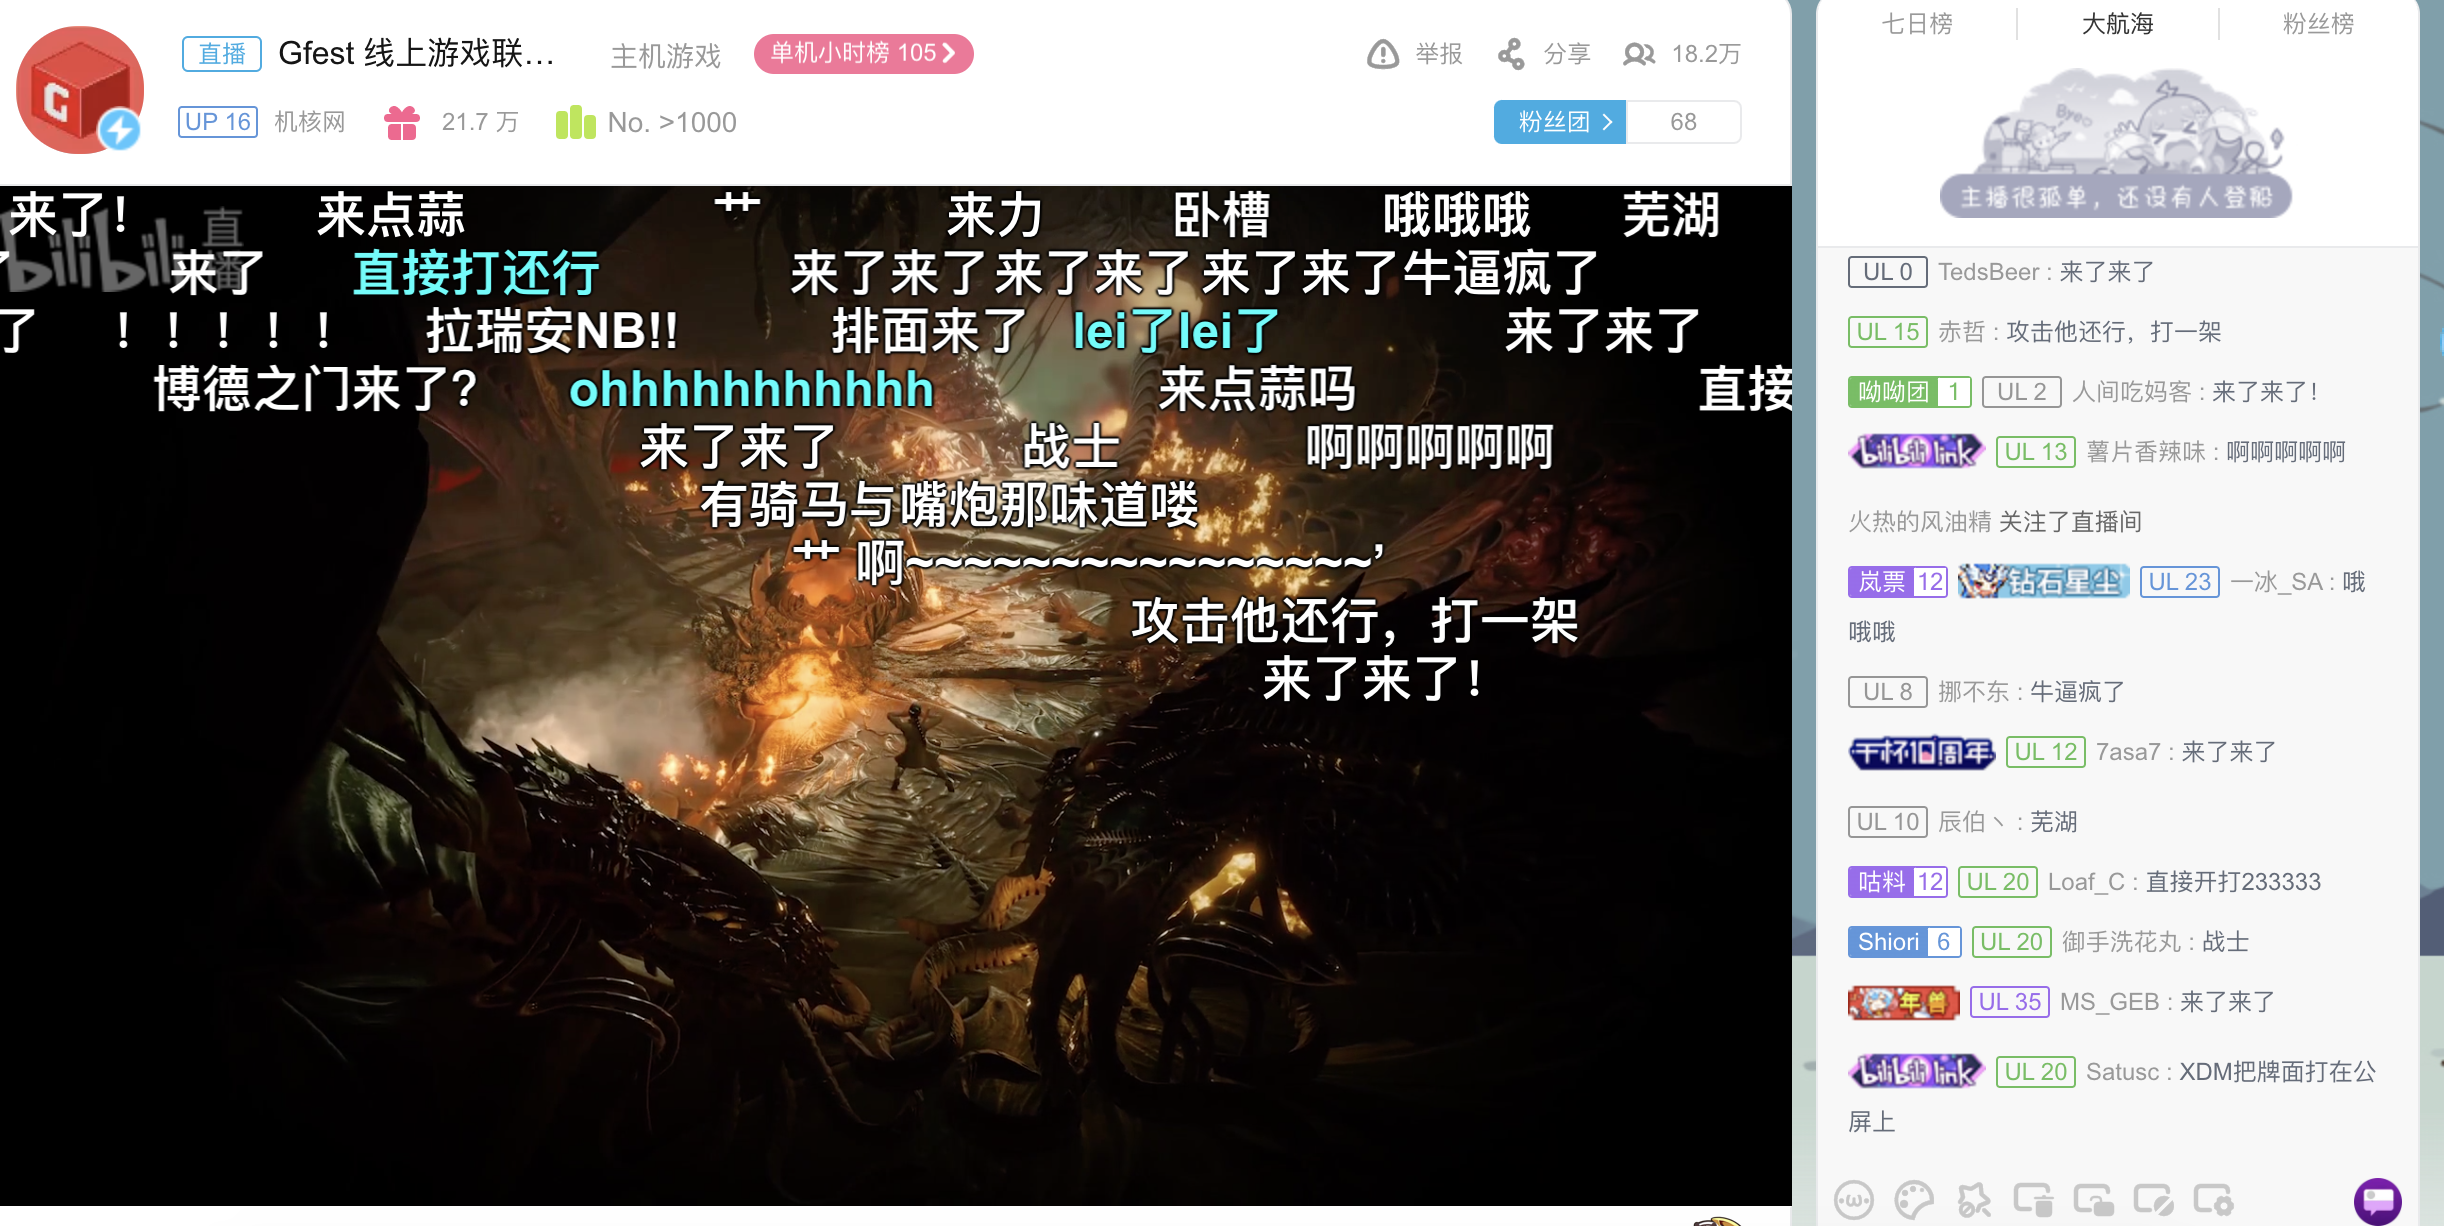2444x1226 pixels.
Task: Click the 钻石星尘 title badge
Action: 2043,582
